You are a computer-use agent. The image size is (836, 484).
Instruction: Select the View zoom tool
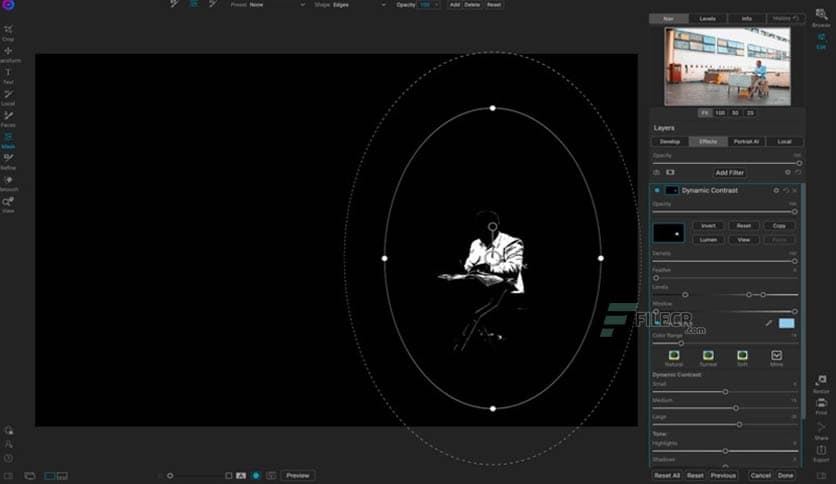tap(8, 203)
